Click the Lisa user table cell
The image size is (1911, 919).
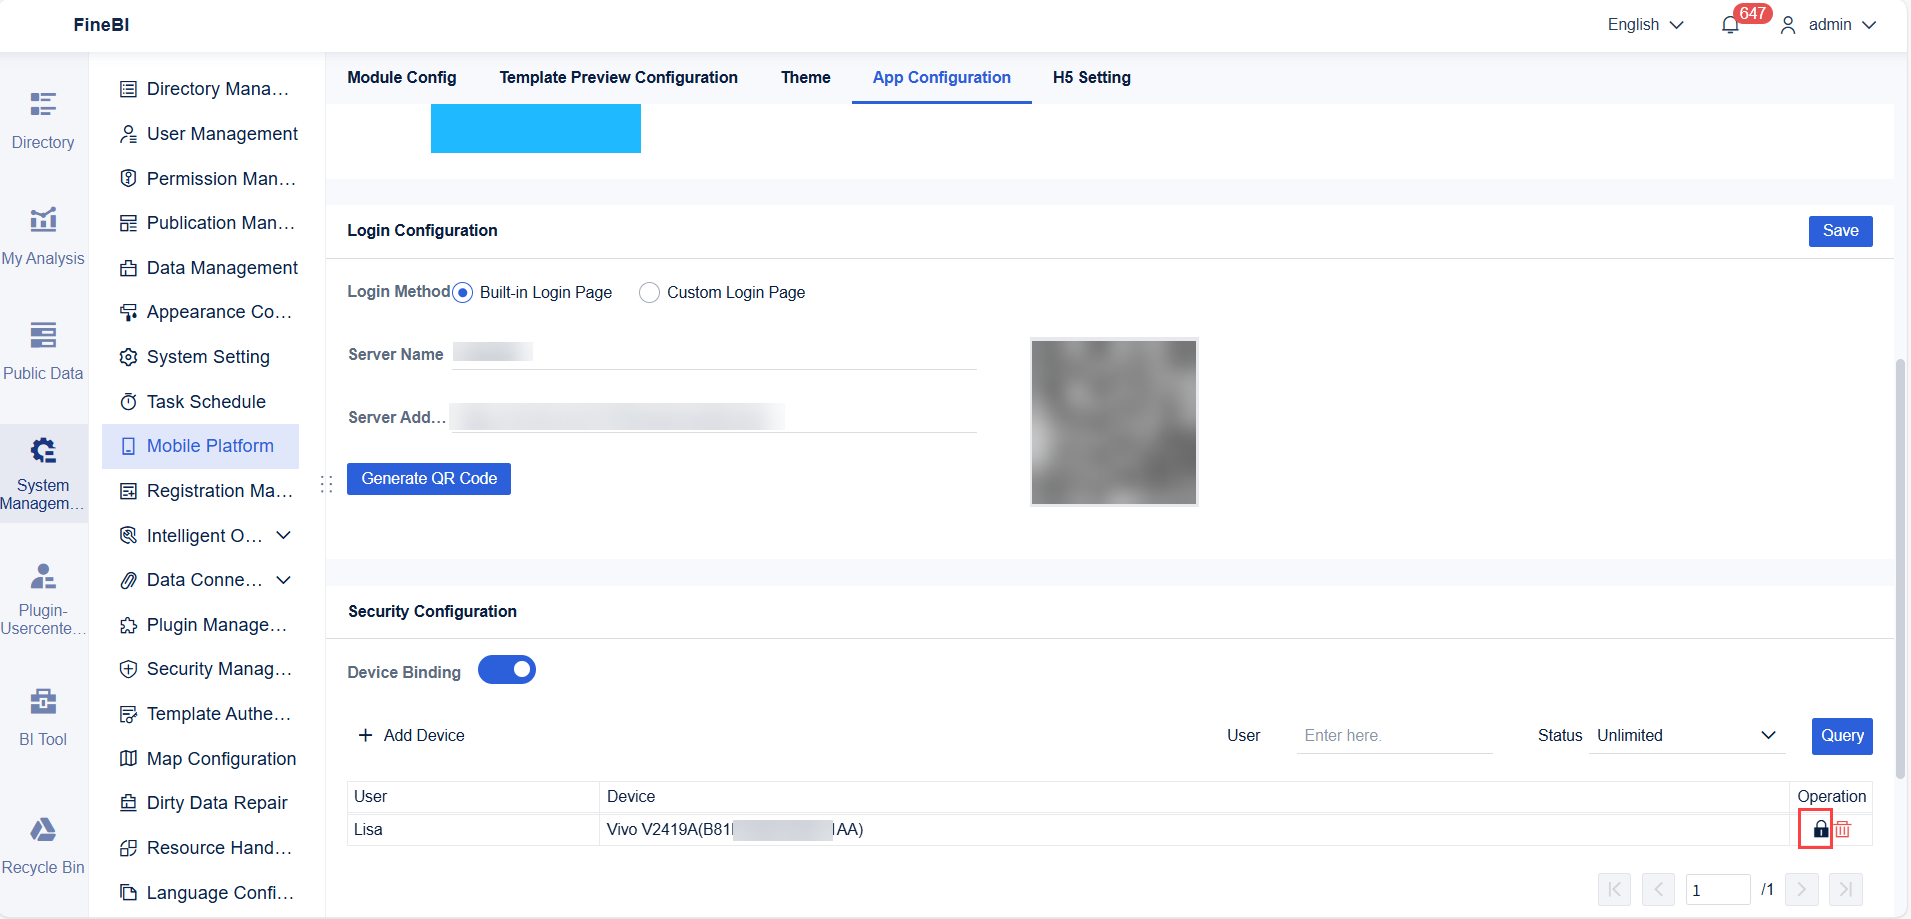[473, 829]
